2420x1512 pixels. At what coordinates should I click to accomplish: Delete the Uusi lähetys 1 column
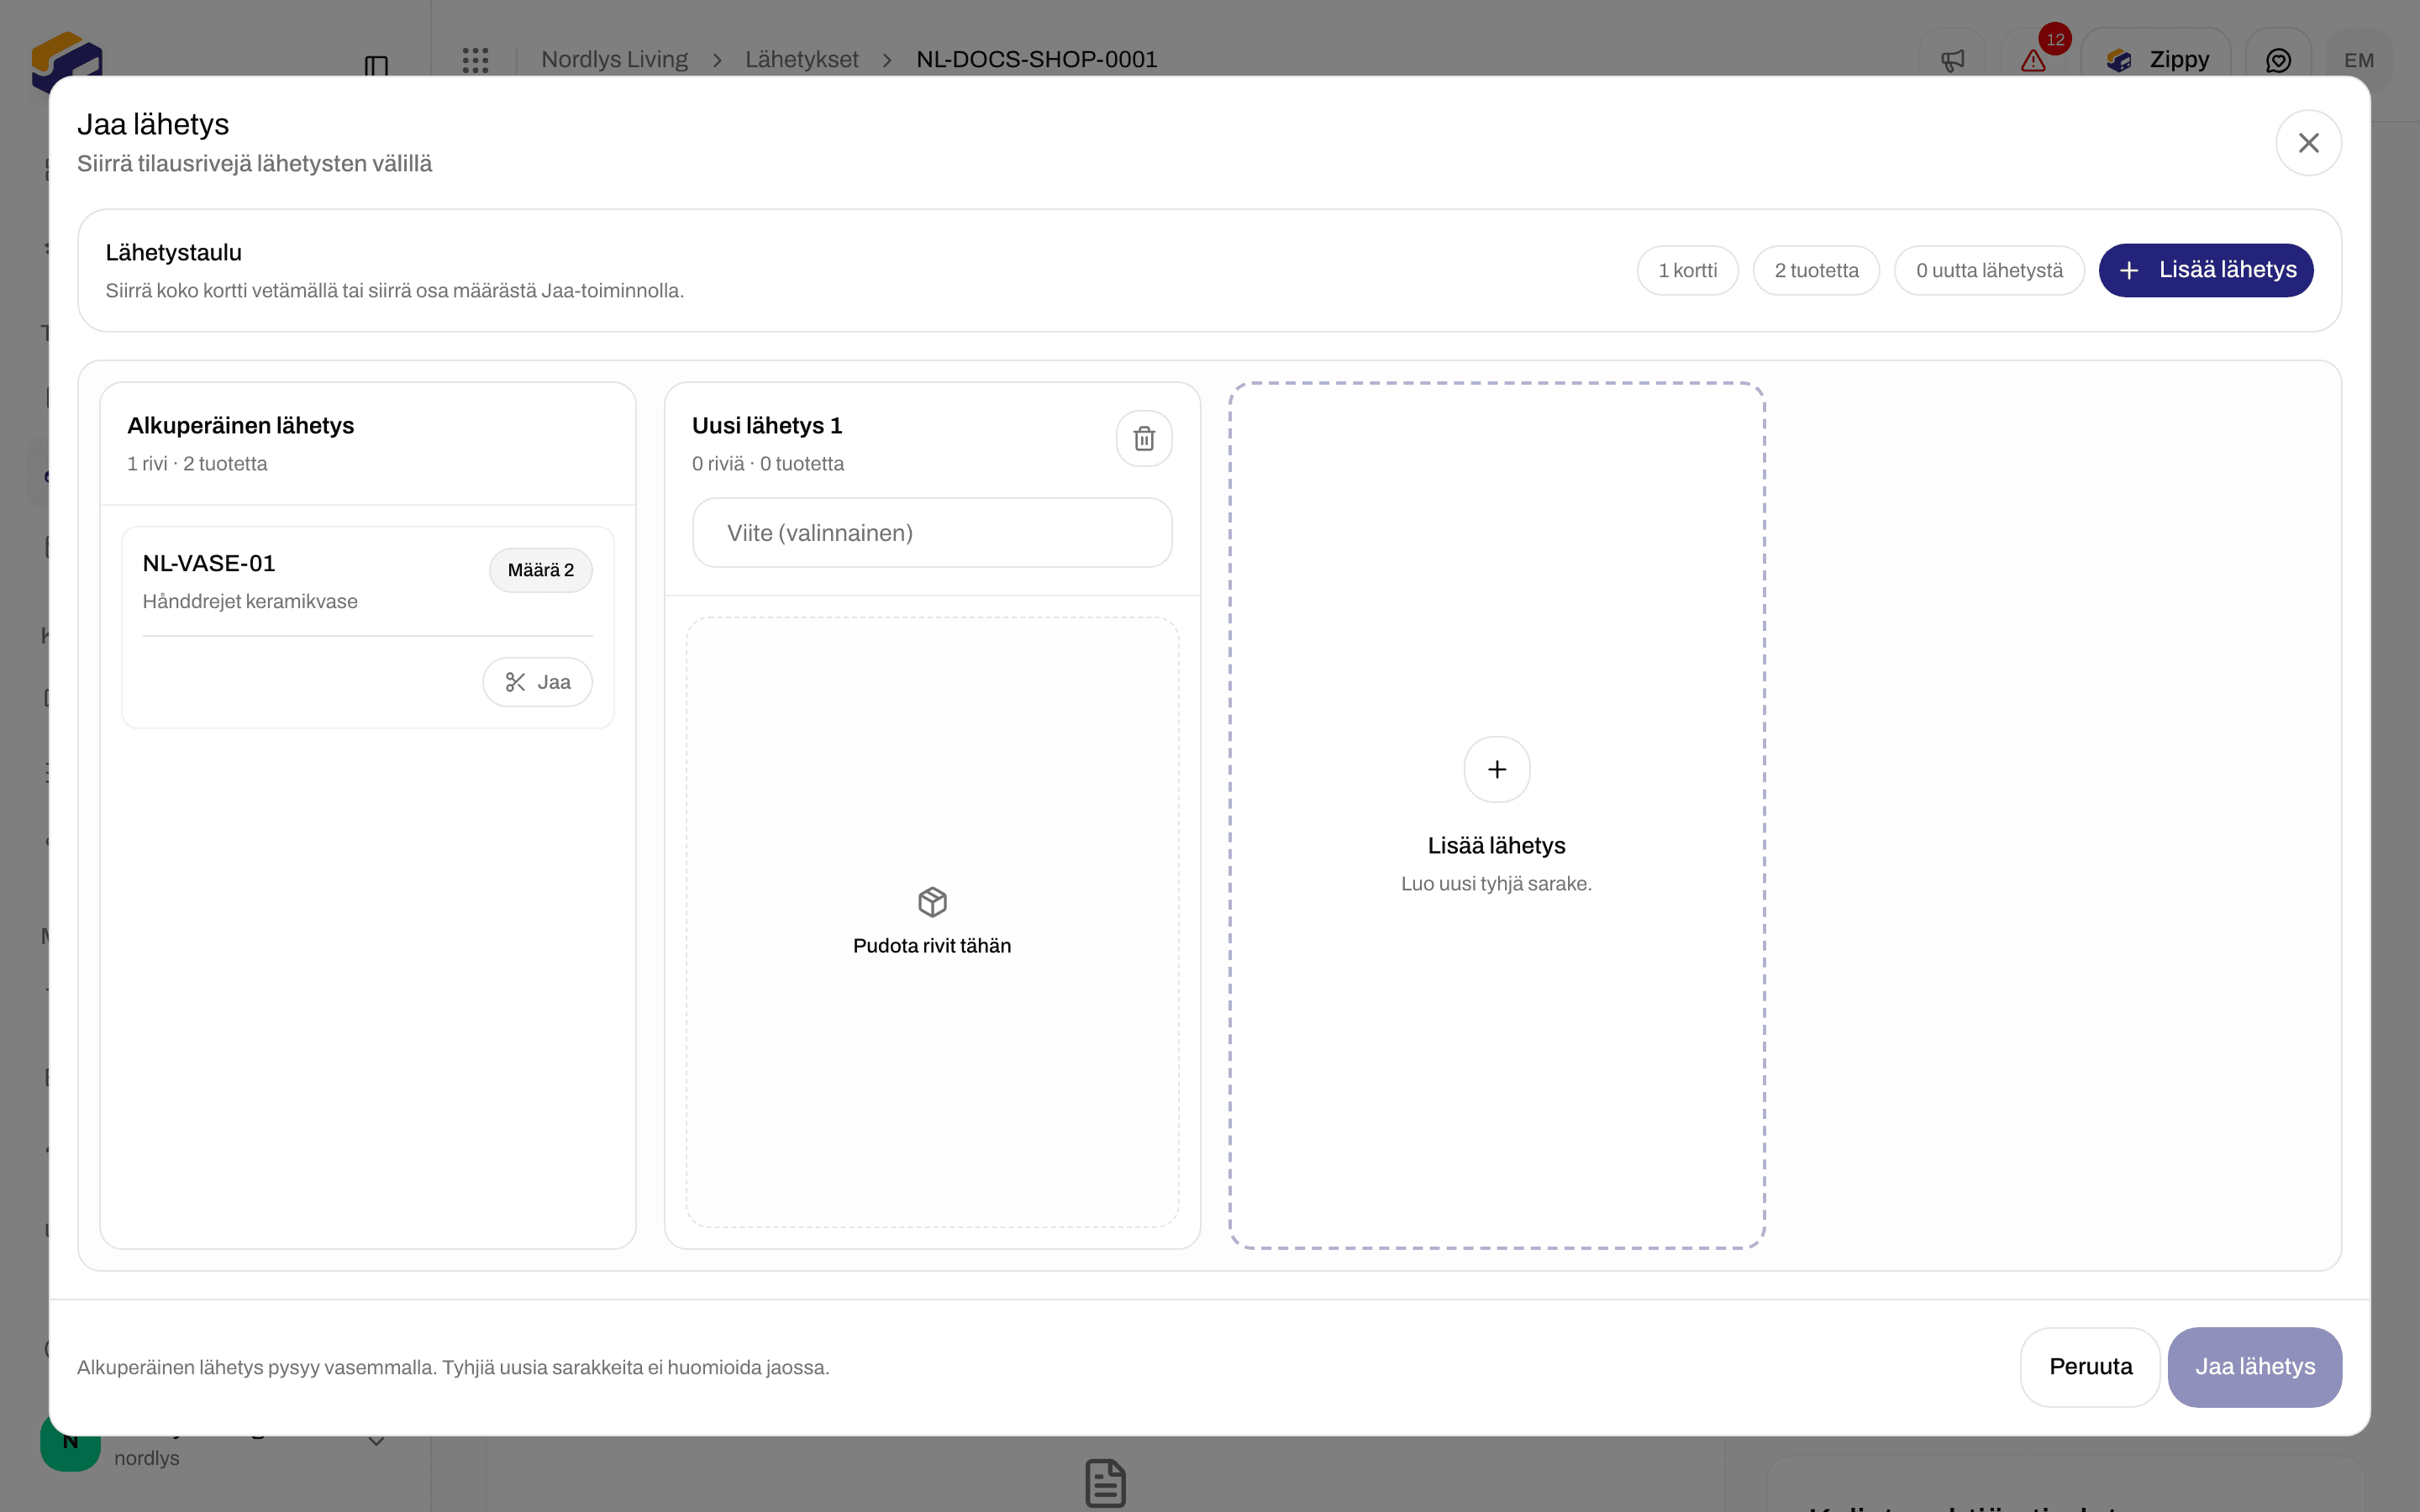click(x=1144, y=438)
